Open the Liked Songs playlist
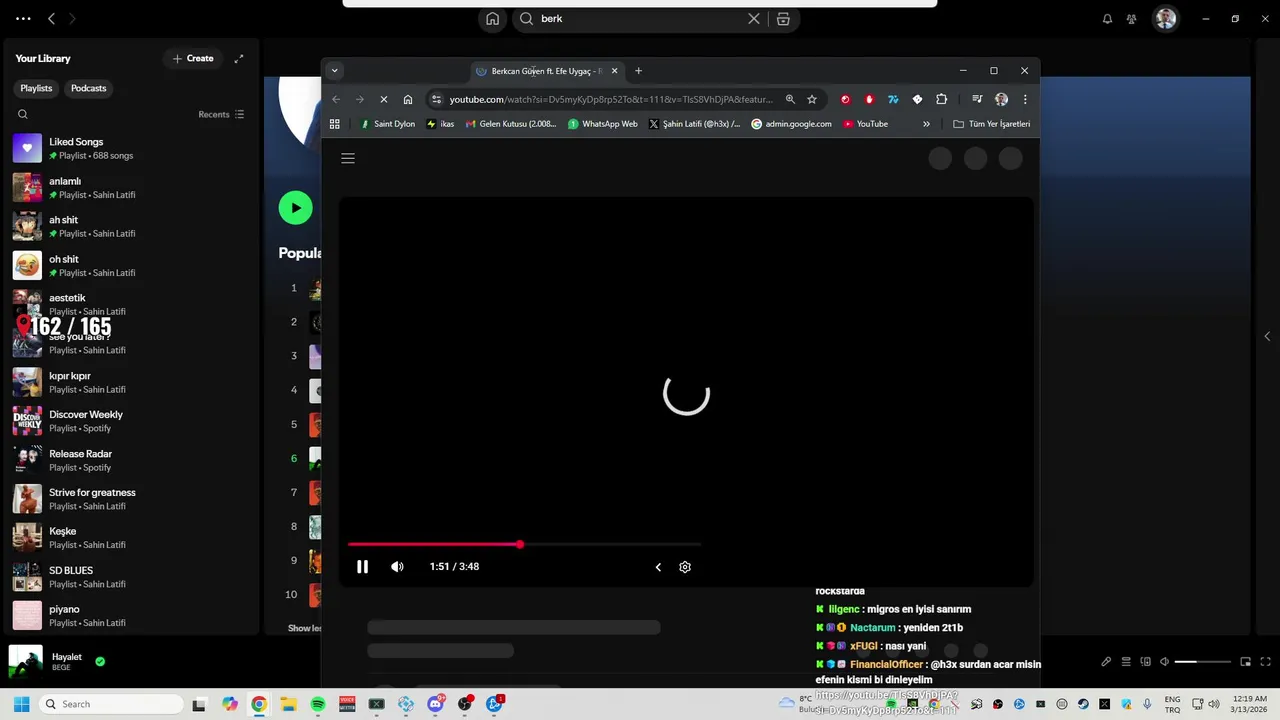 click(x=130, y=148)
